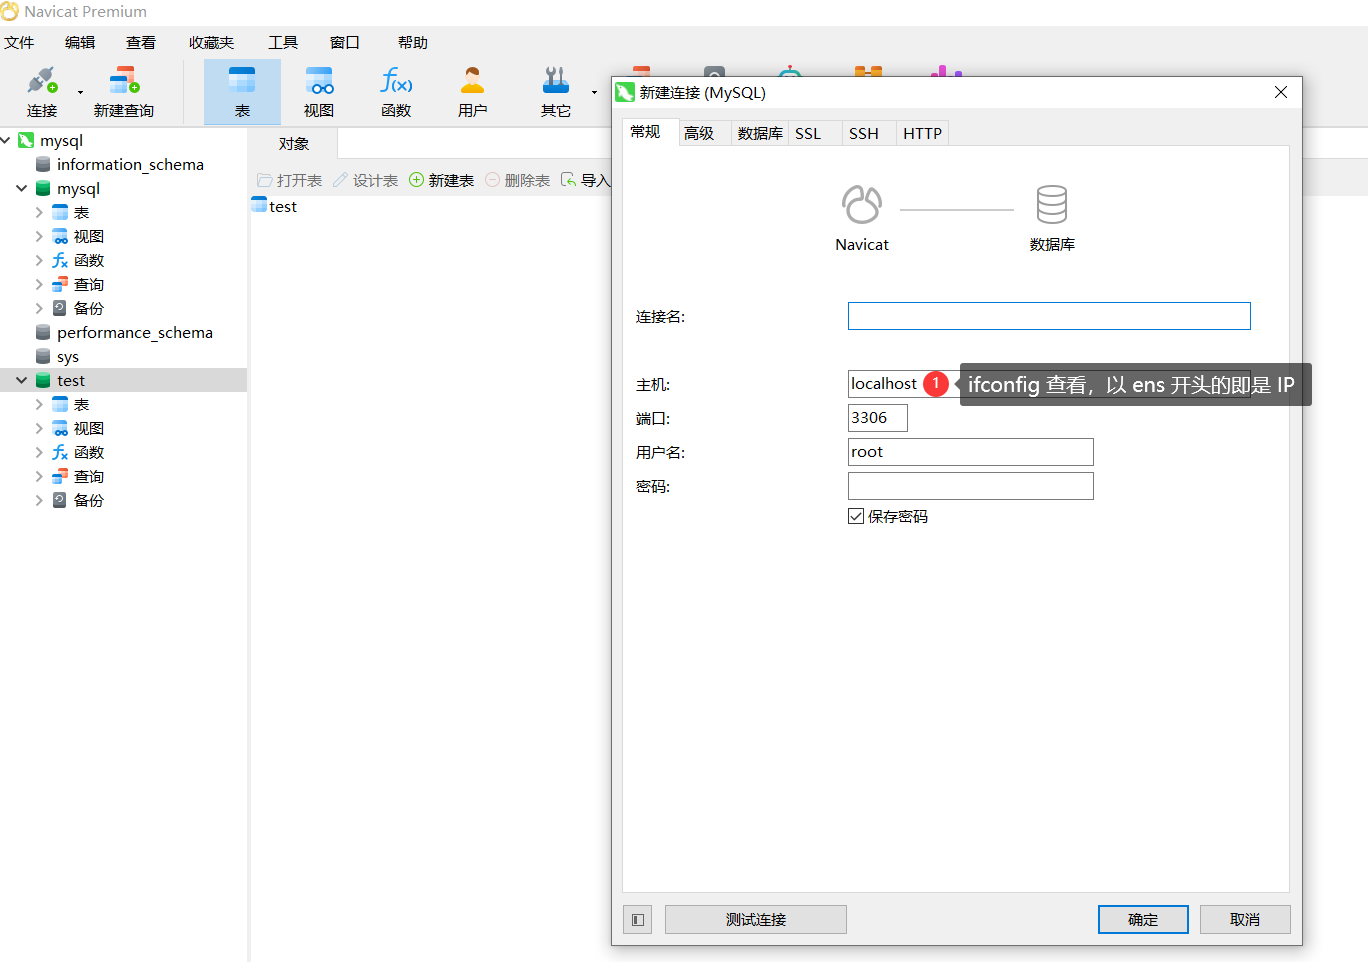Click the test database icon in tree

(43, 380)
